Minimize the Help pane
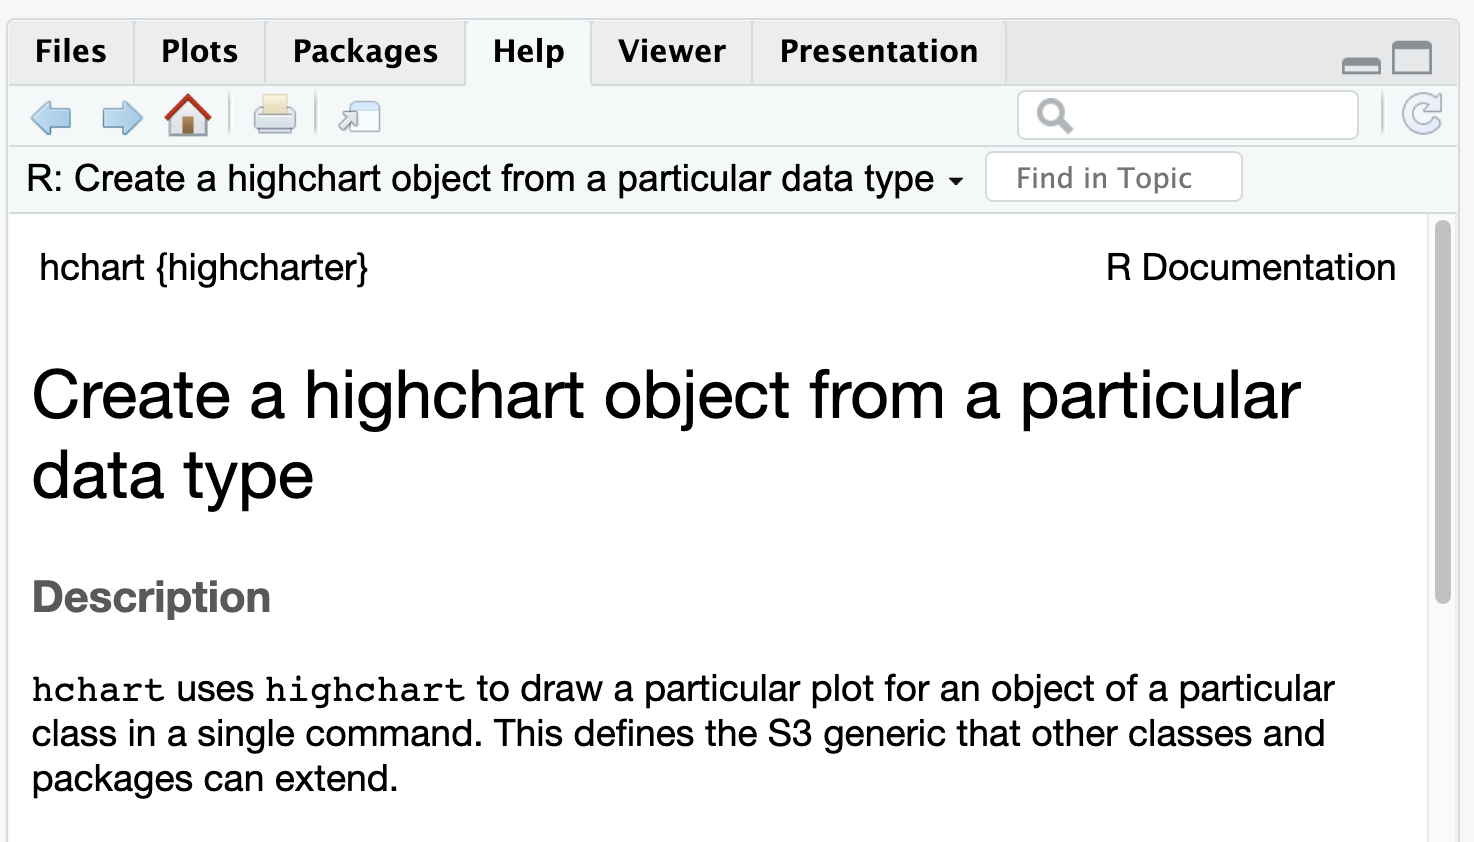 [1360, 65]
